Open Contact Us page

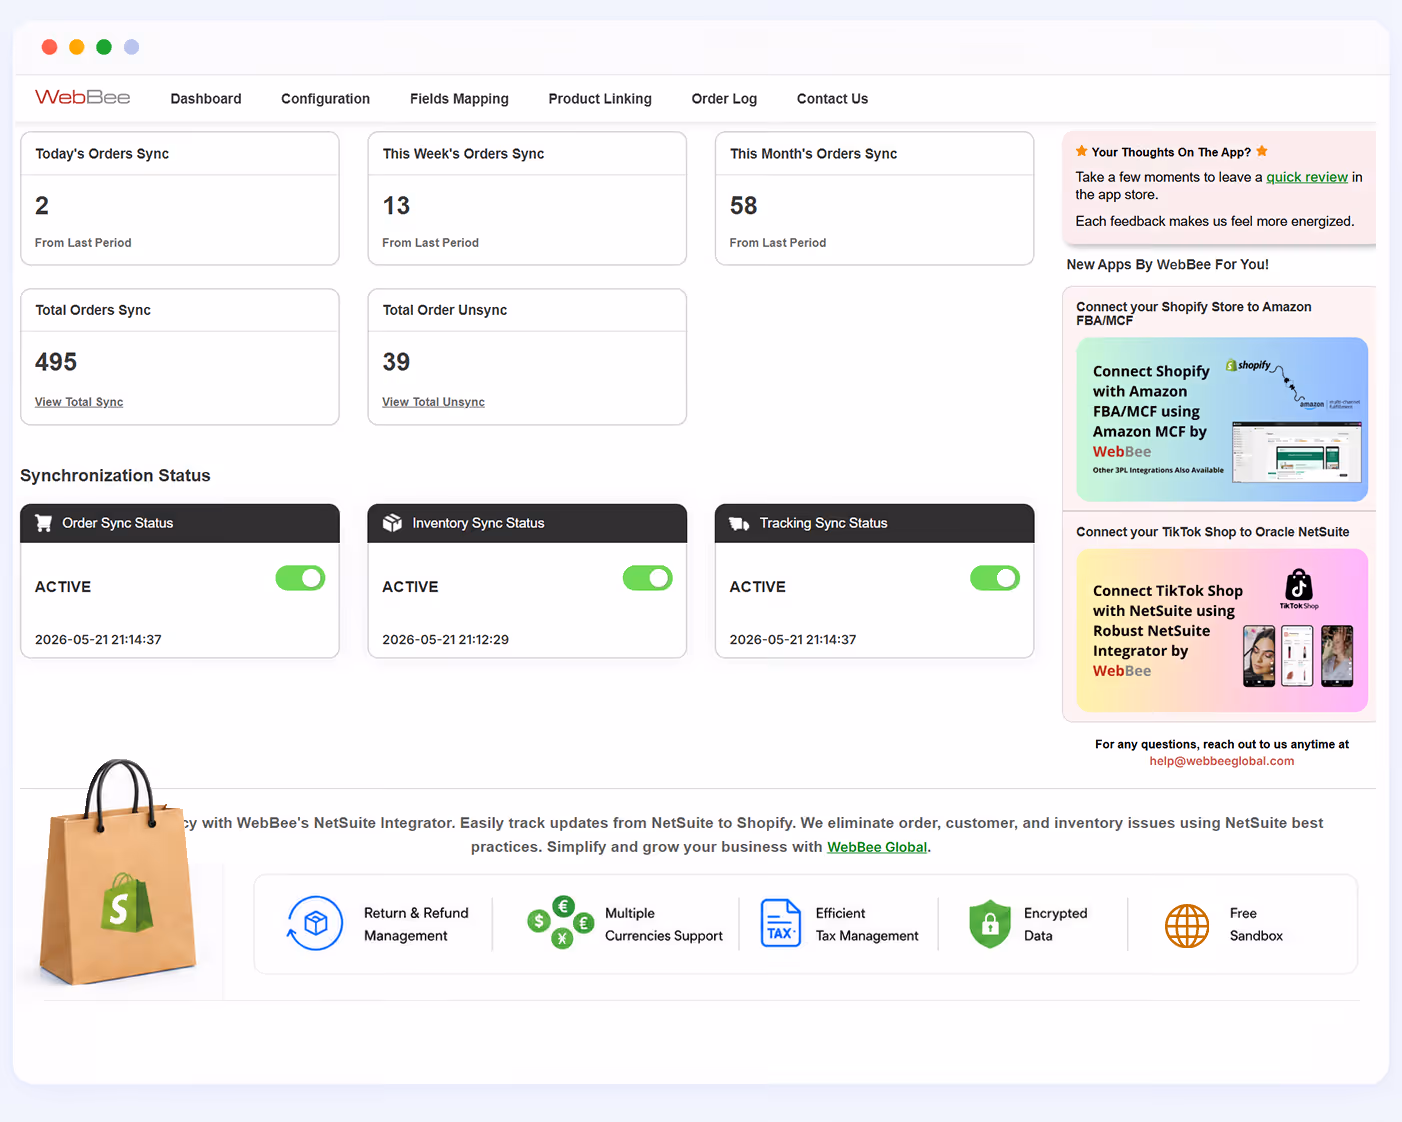coord(832,99)
